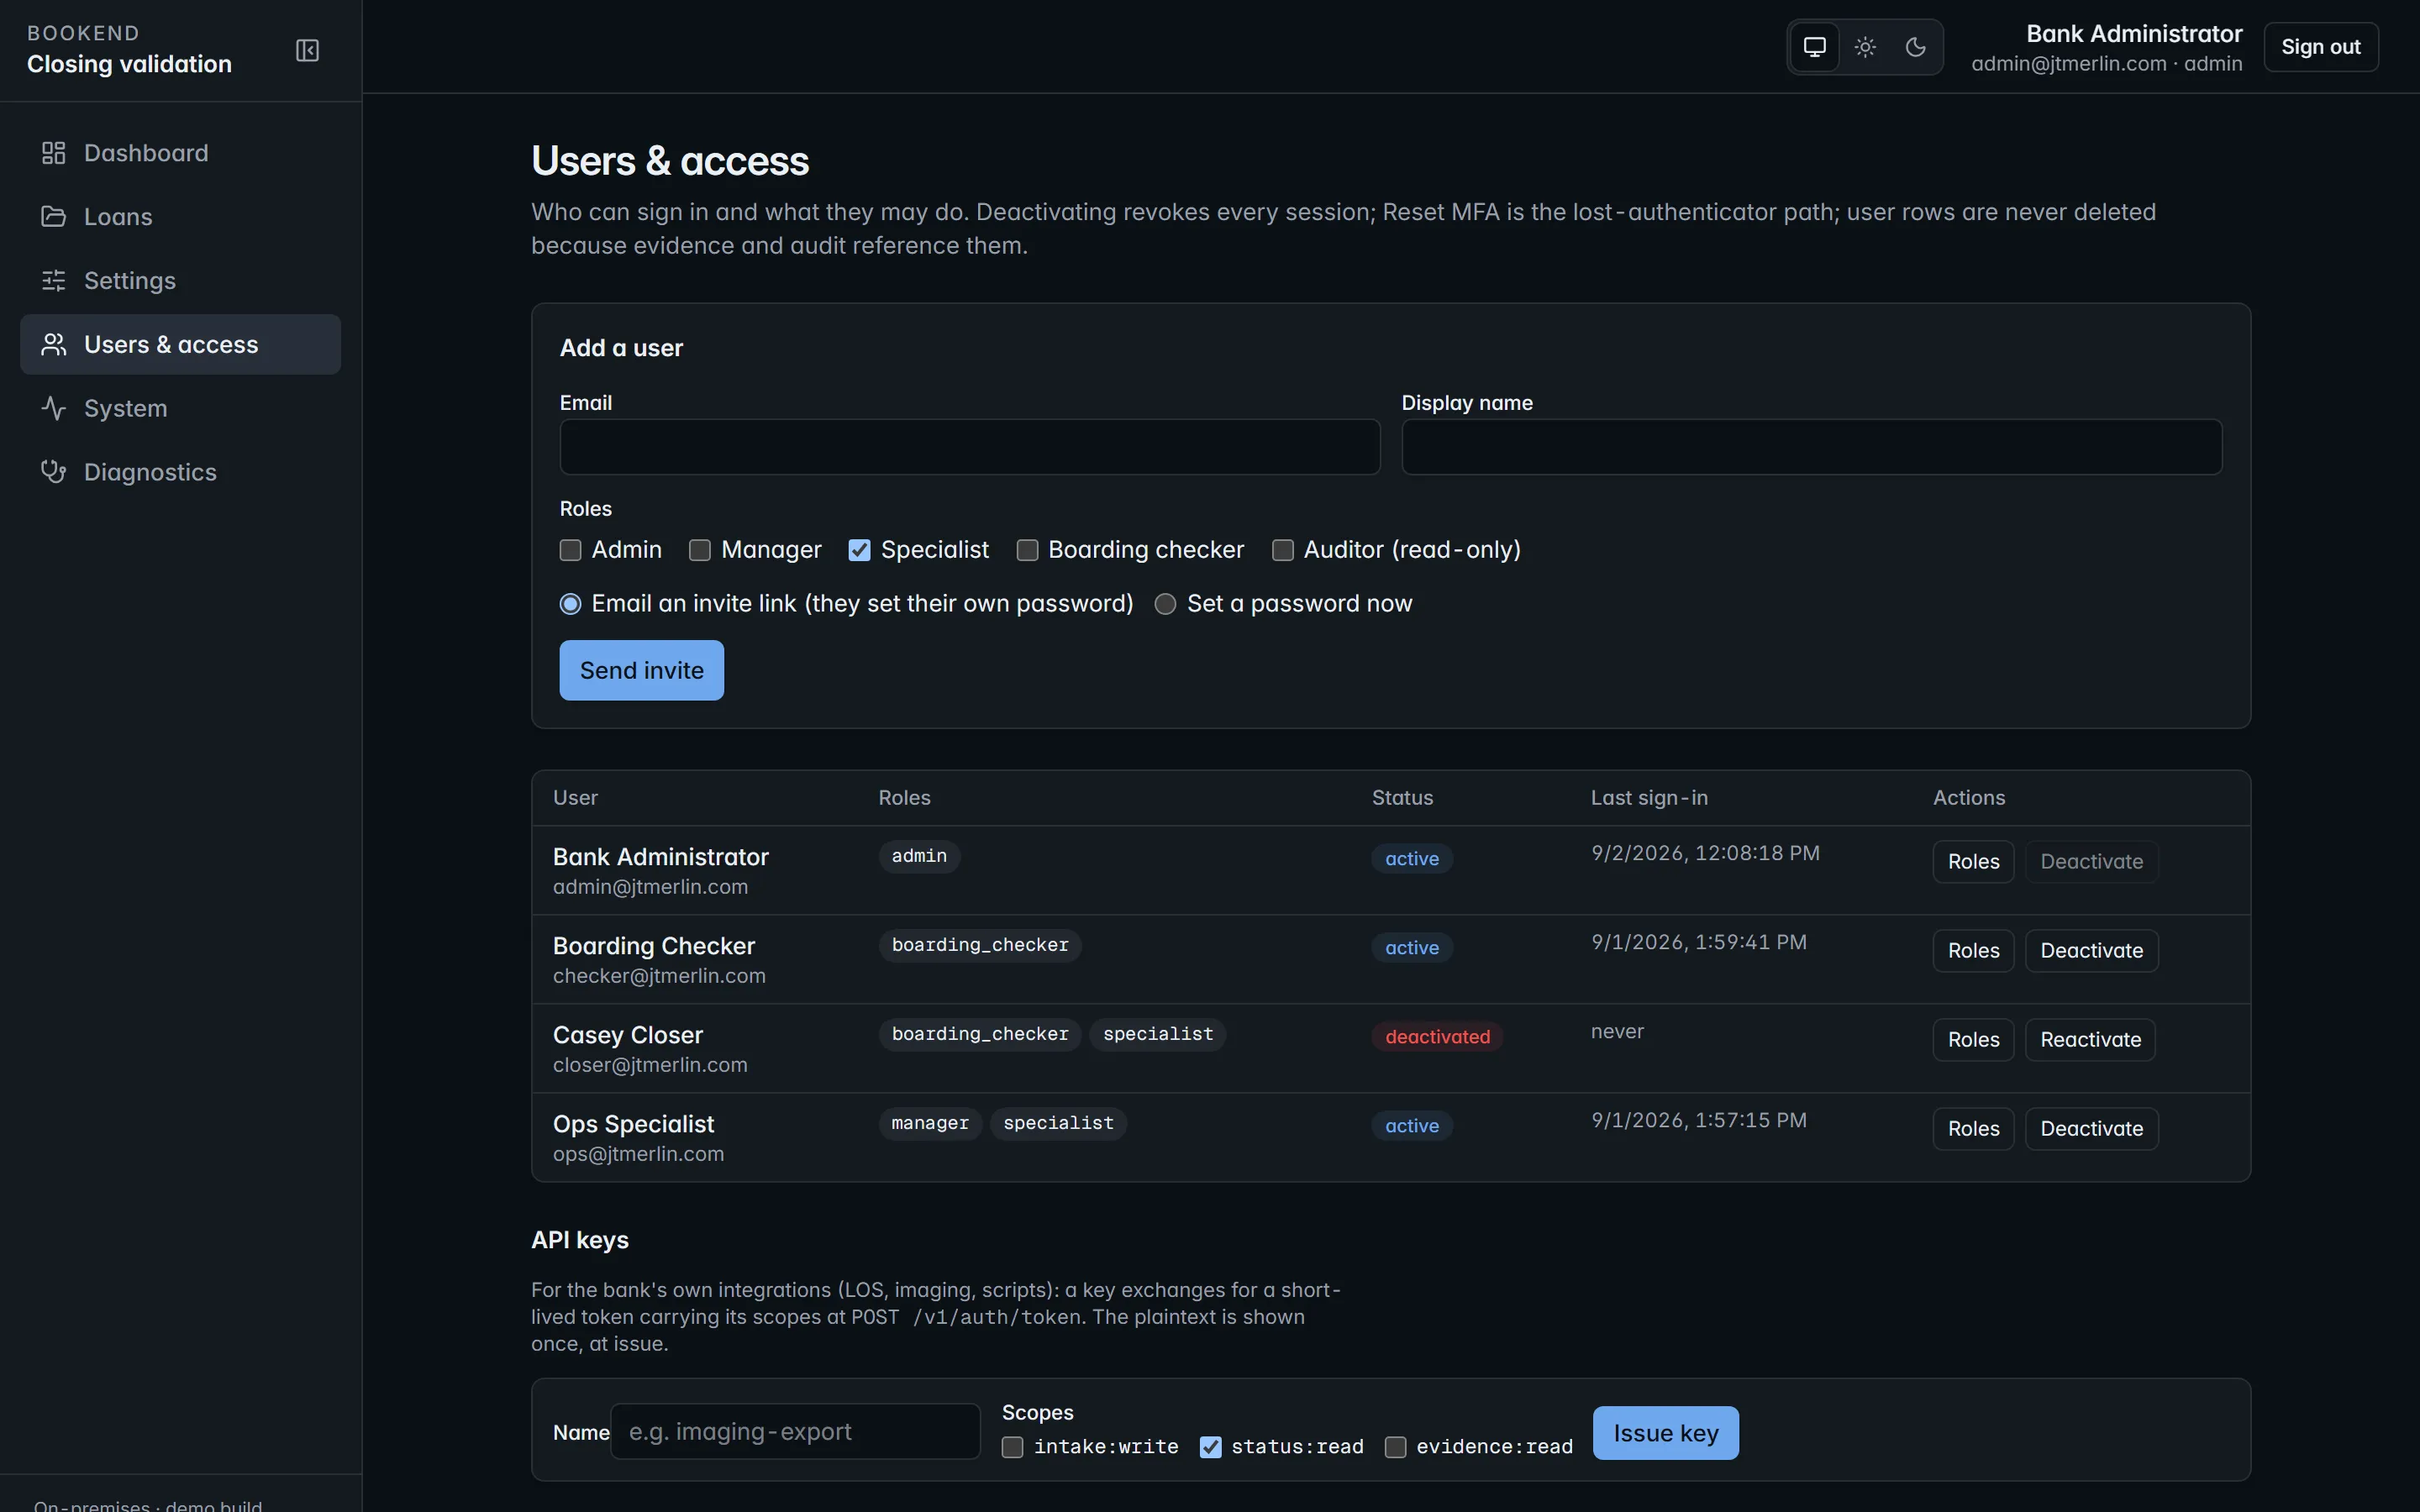2420x1512 pixels.
Task: Click ops@jtmerlin.com email text
Action: pos(638,1154)
